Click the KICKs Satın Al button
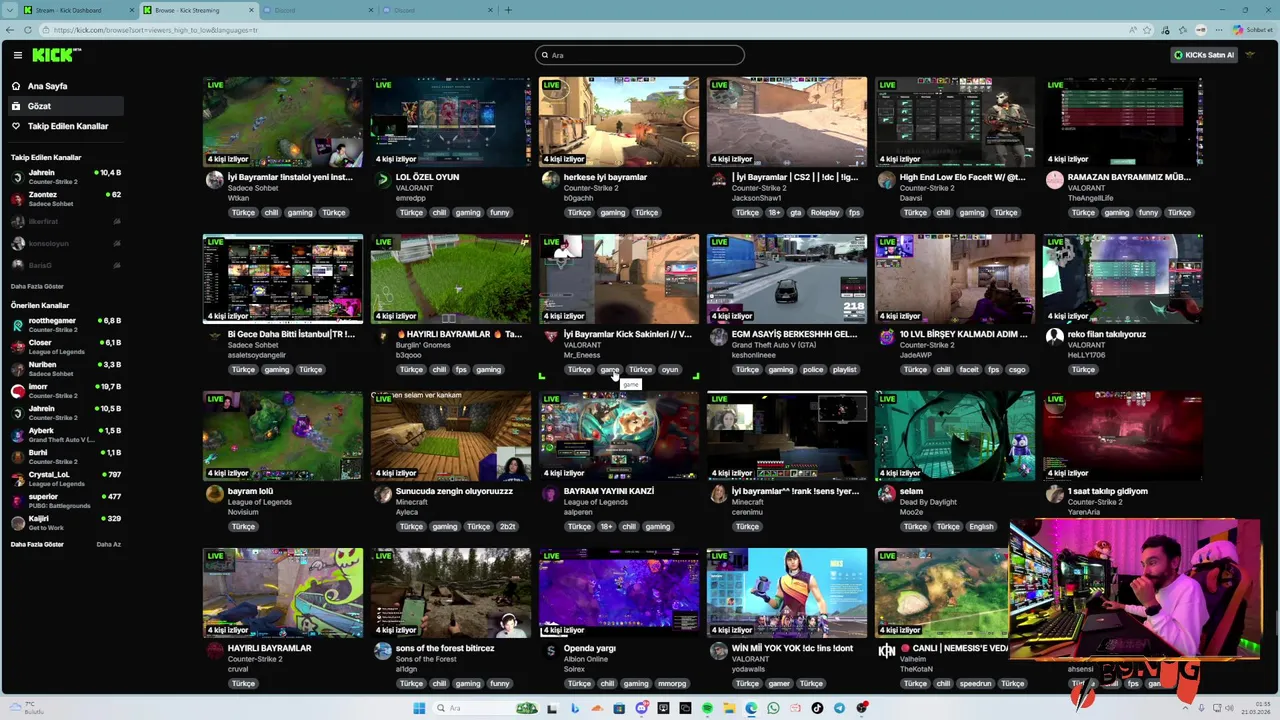This screenshot has height=720, width=1280. 1204,55
